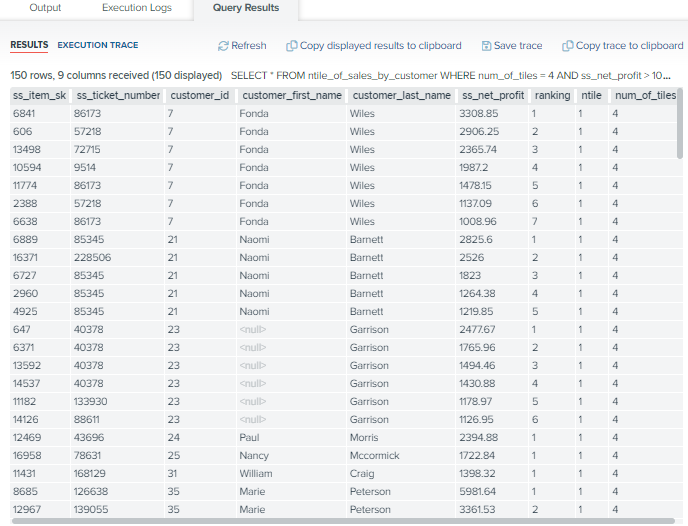Click the net profit value 3308.85
Viewport: 688px width, 526px height.
coord(479,114)
